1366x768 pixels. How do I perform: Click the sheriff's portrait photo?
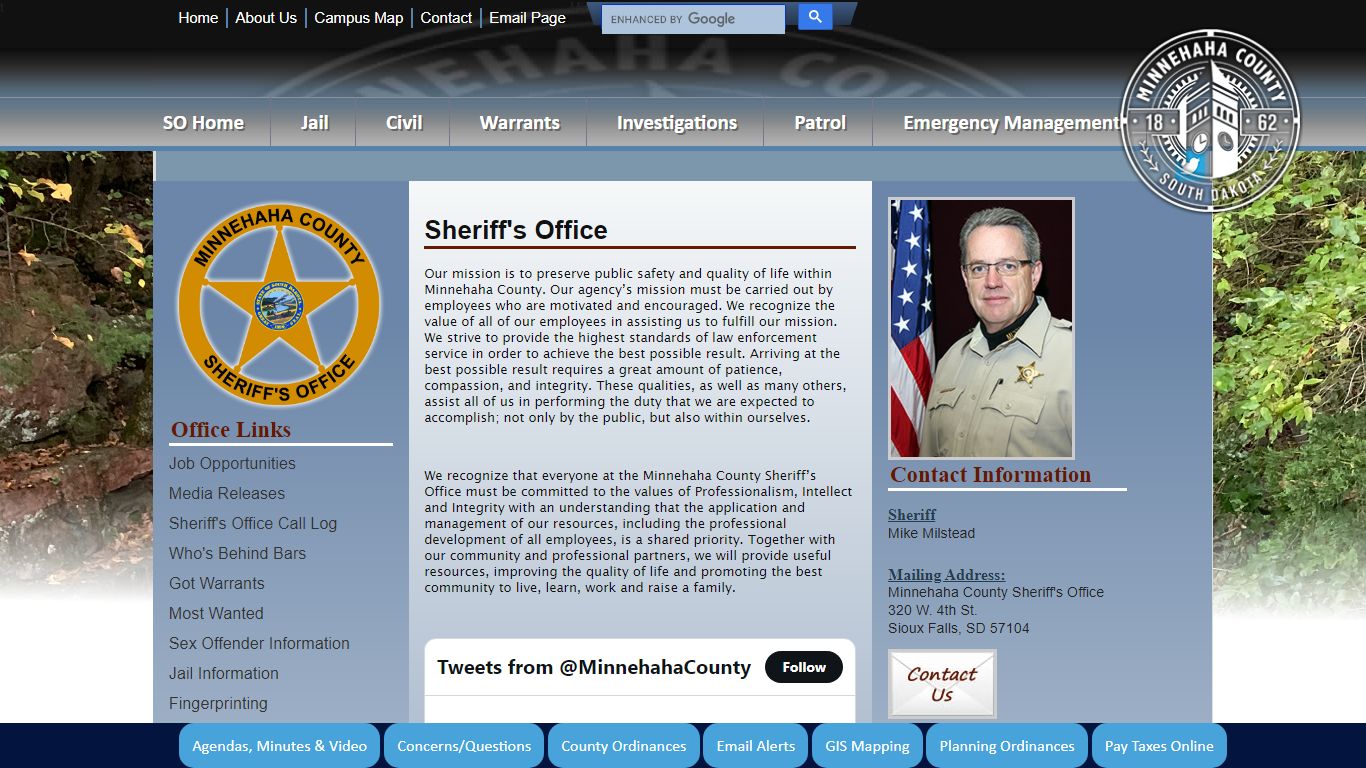pos(981,328)
